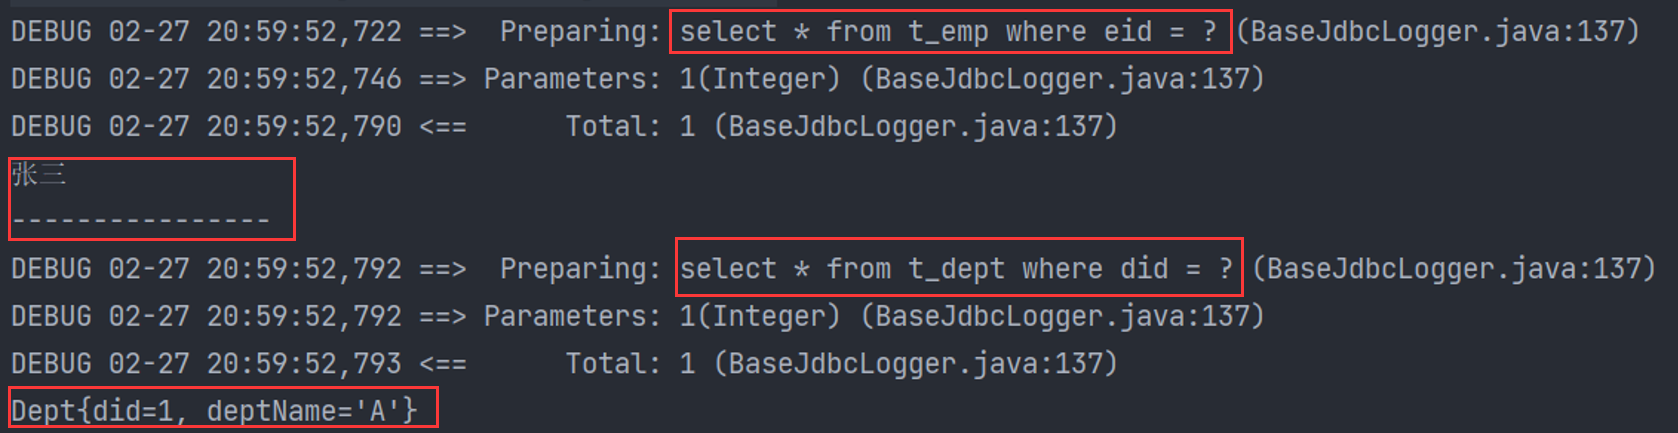Click the select from t_dept SQL statement
The width and height of the screenshot is (1678, 433).
point(956,269)
